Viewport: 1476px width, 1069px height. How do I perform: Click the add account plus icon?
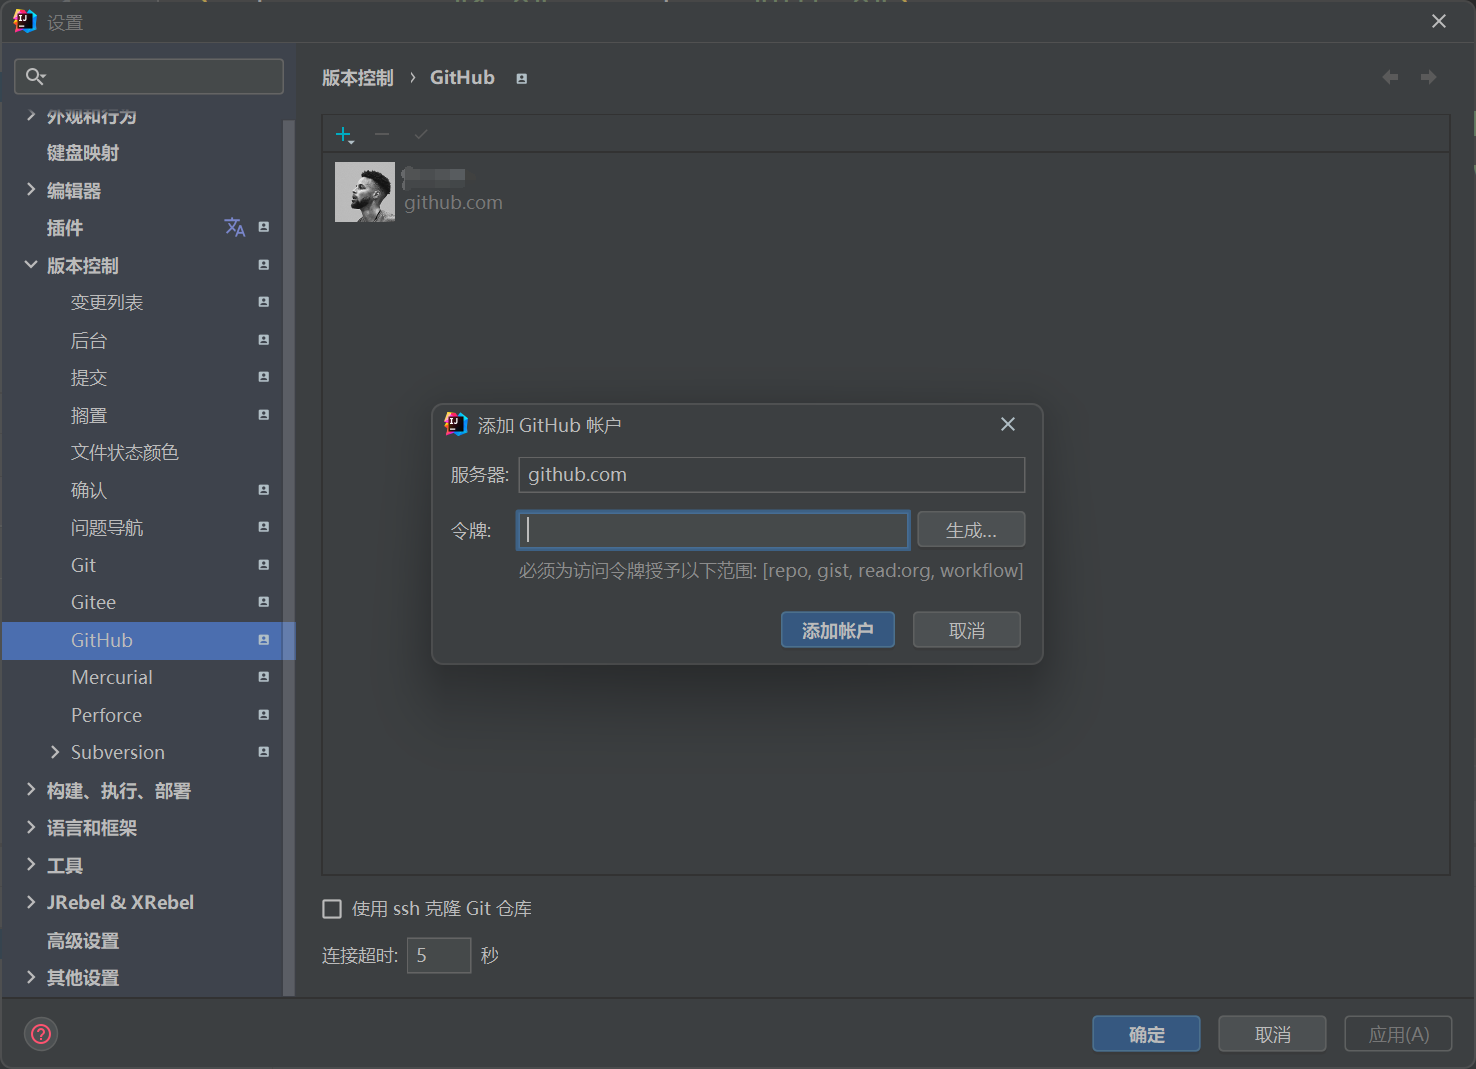(344, 134)
